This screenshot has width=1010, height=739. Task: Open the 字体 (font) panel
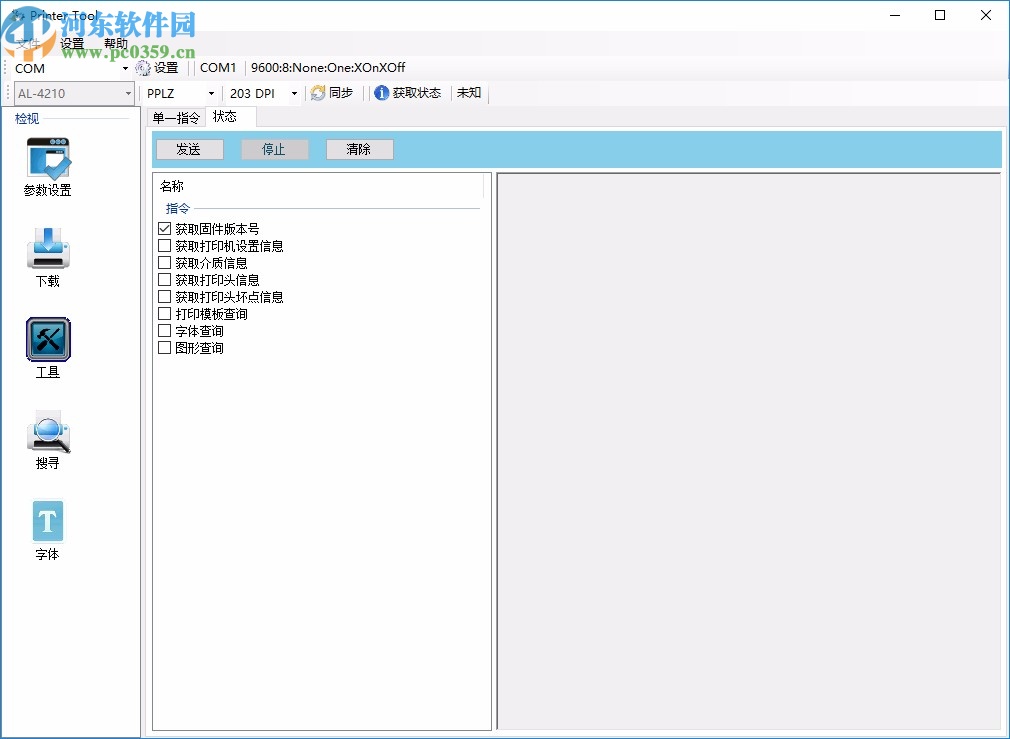pyautogui.click(x=47, y=520)
